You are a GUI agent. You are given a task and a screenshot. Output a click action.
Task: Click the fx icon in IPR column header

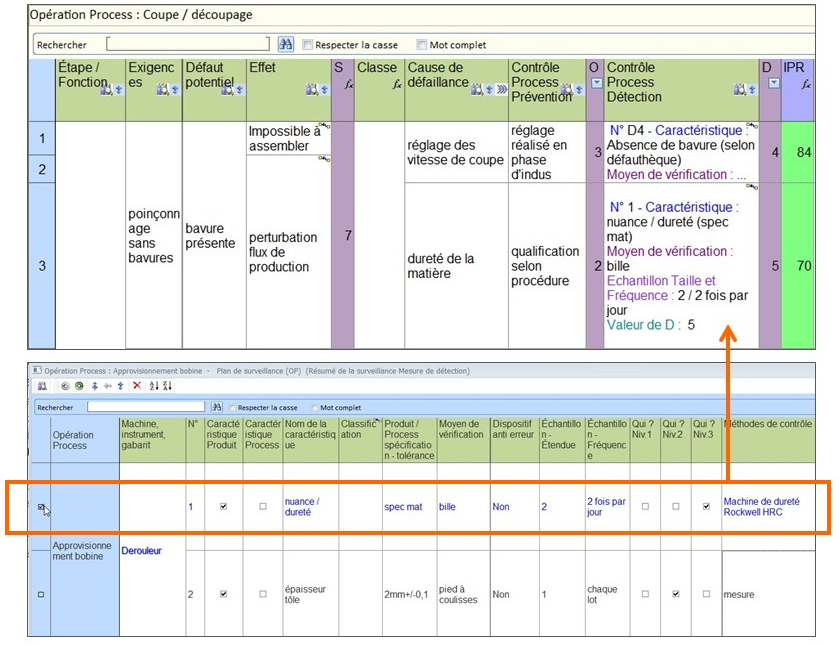point(806,84)
